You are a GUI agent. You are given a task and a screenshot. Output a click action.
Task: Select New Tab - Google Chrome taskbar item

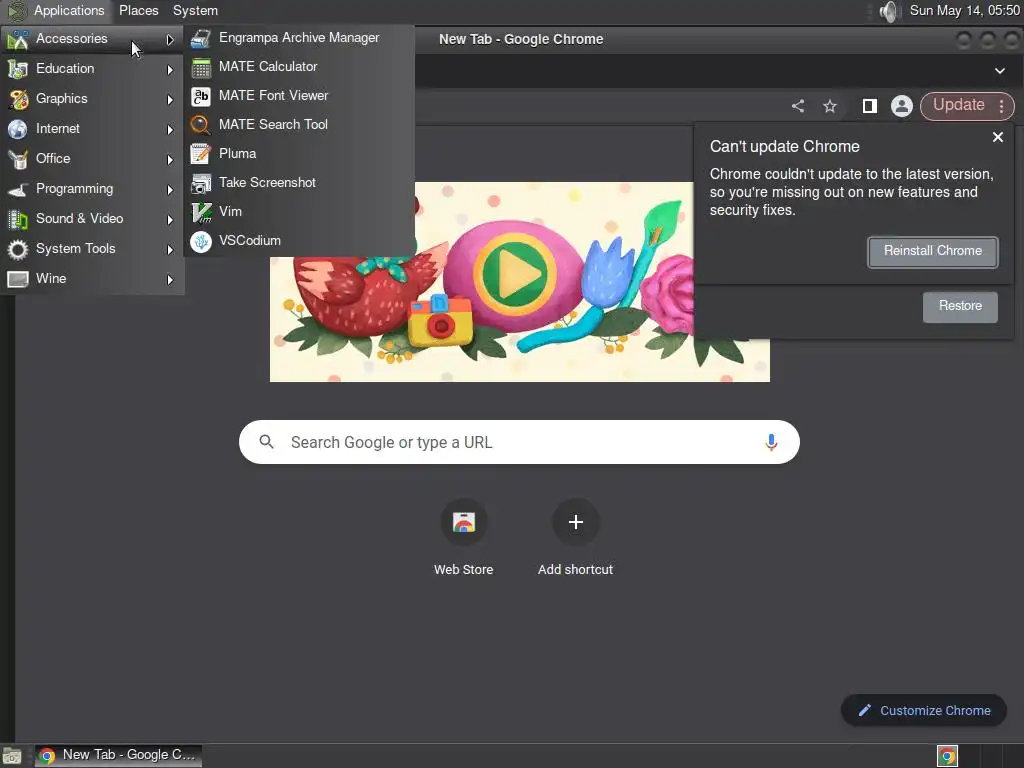tap(118, 755)
